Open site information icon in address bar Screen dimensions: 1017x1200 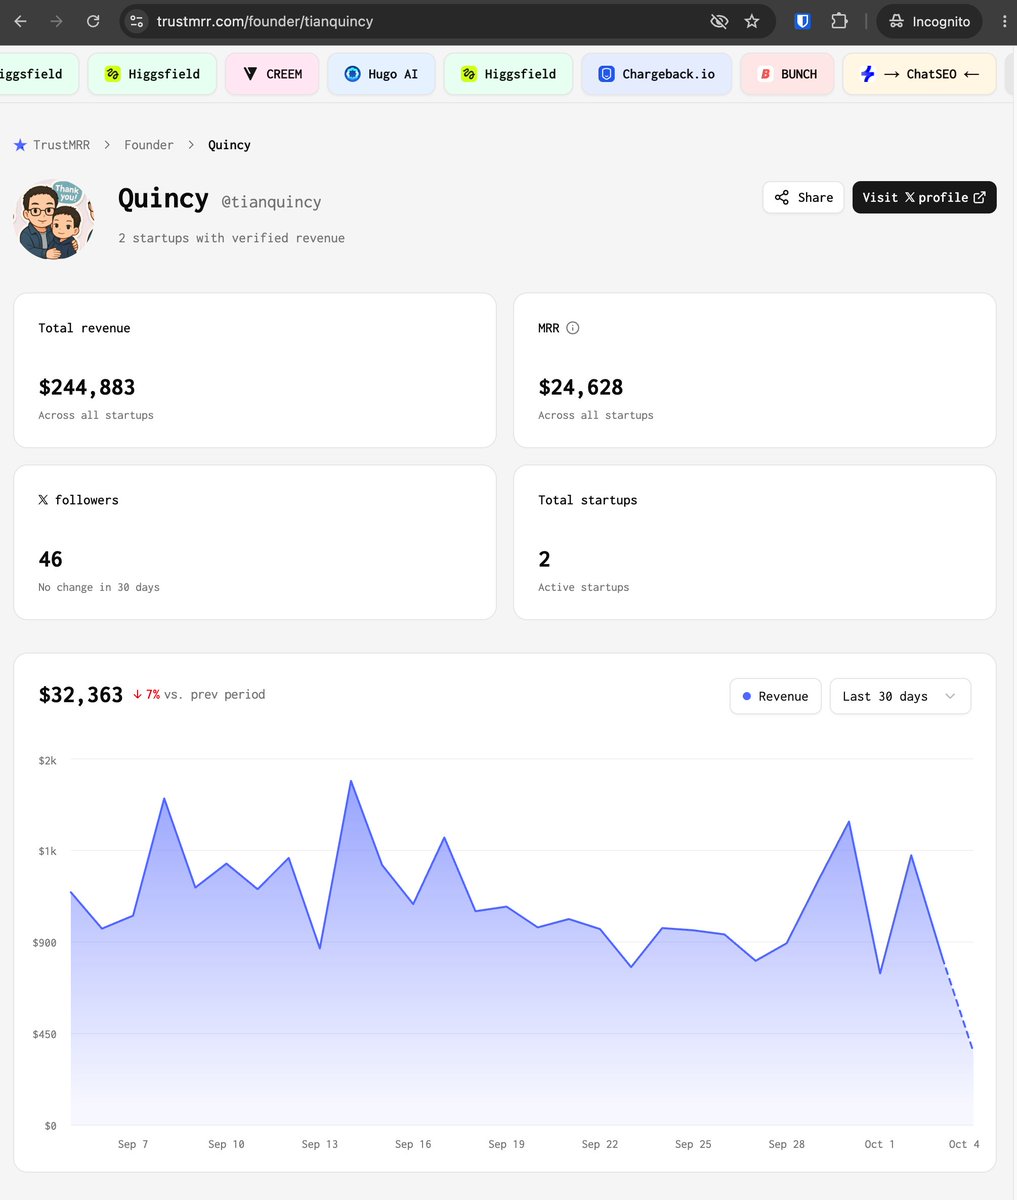coord(137,21)
